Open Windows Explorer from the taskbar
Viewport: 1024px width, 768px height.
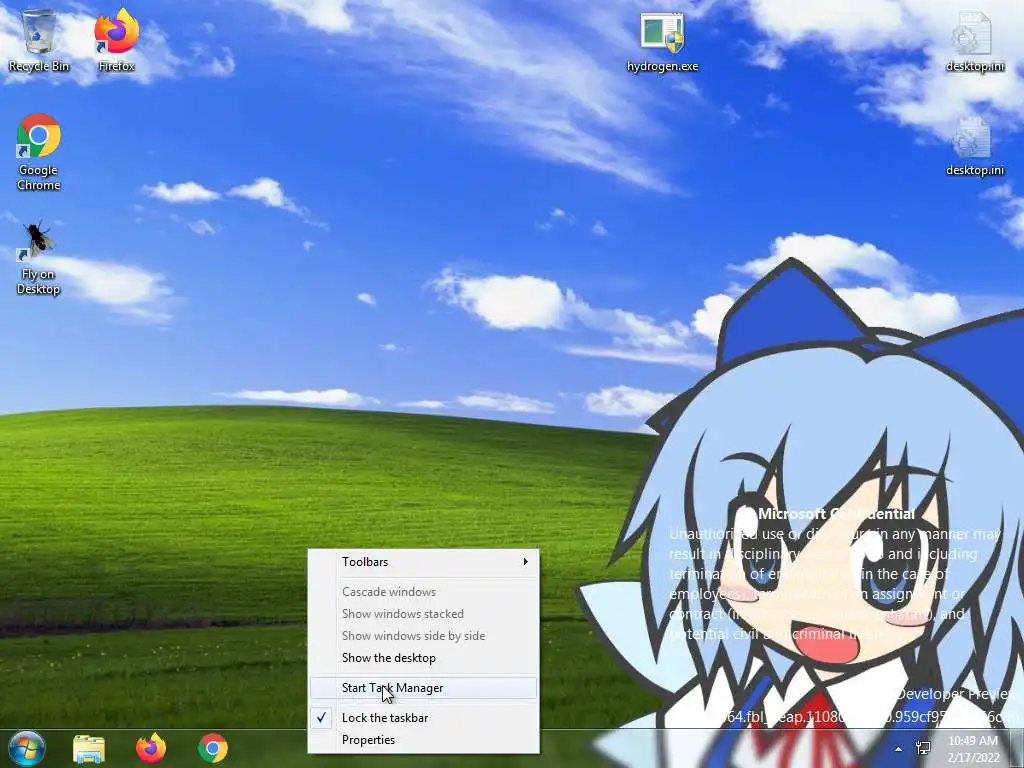pos(89,748)
